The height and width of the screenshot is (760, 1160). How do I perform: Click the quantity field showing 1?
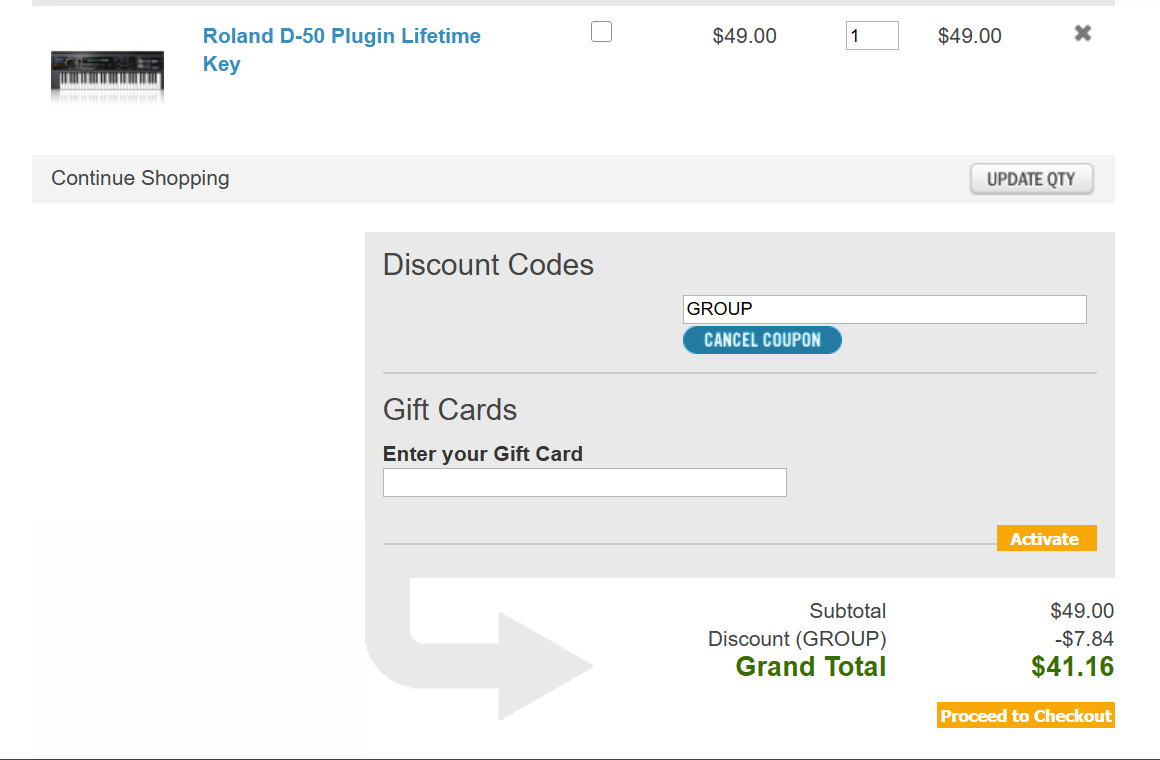pos(871,36)
